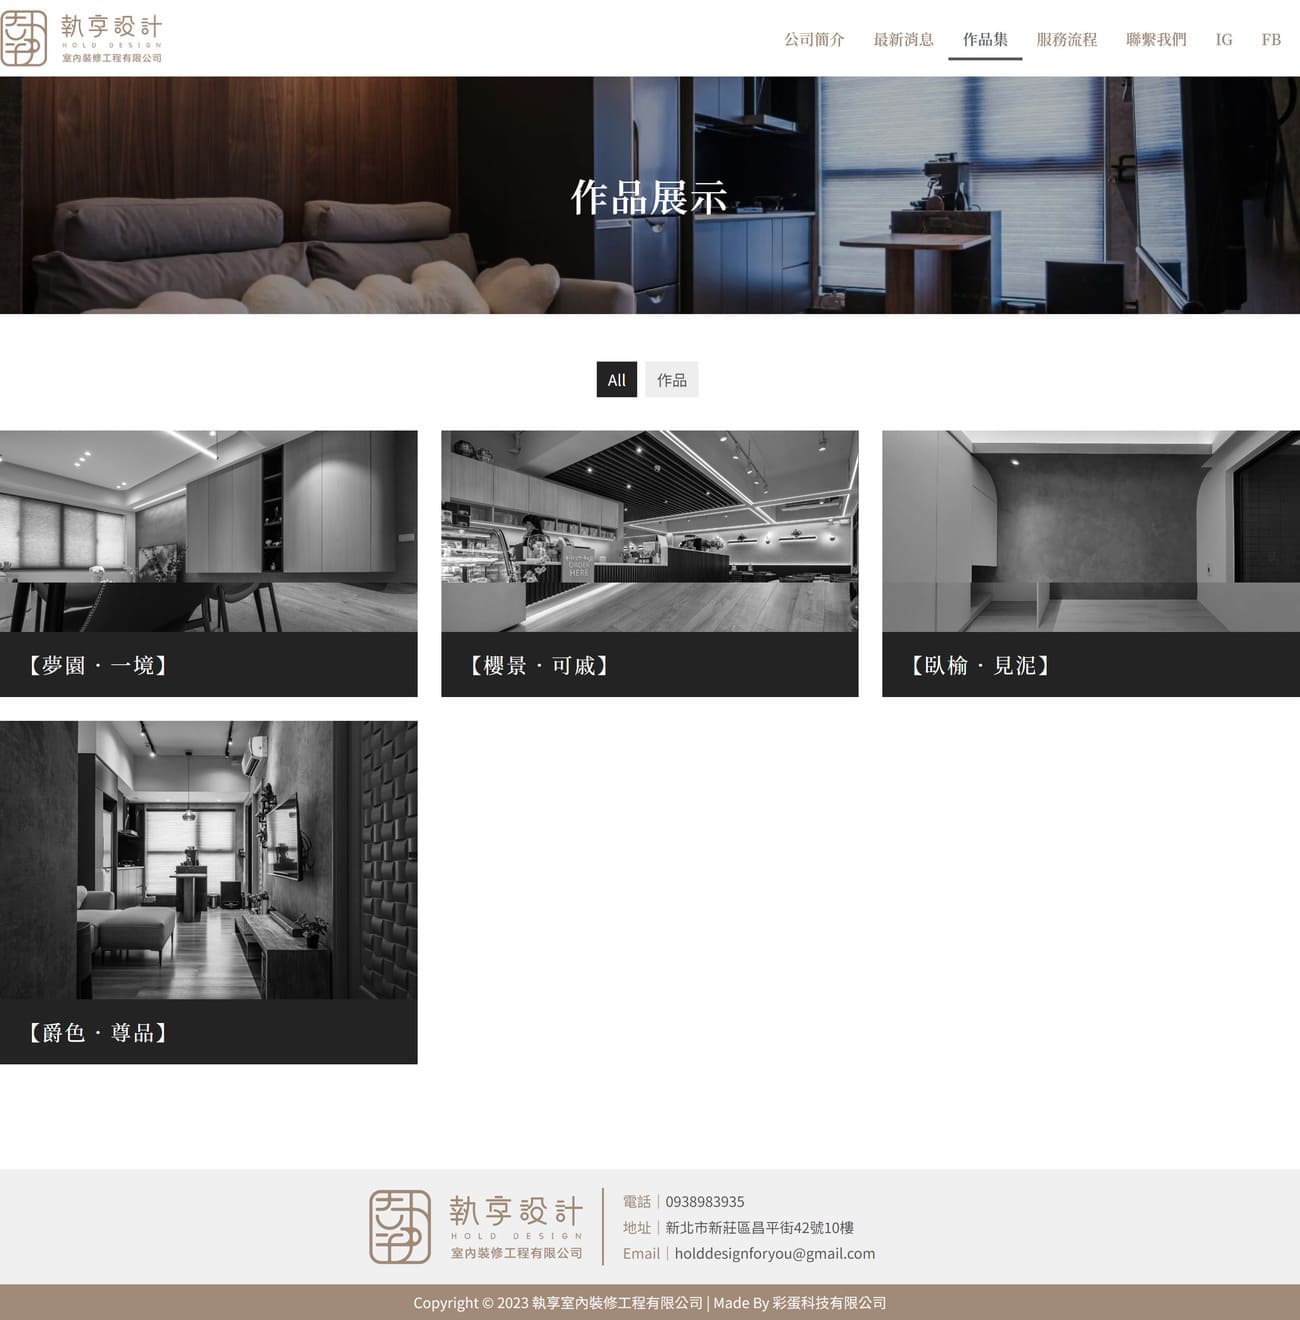Screen dimensions: 1300x1320
Task: Select the All filter button
Action: pos(616,380)
